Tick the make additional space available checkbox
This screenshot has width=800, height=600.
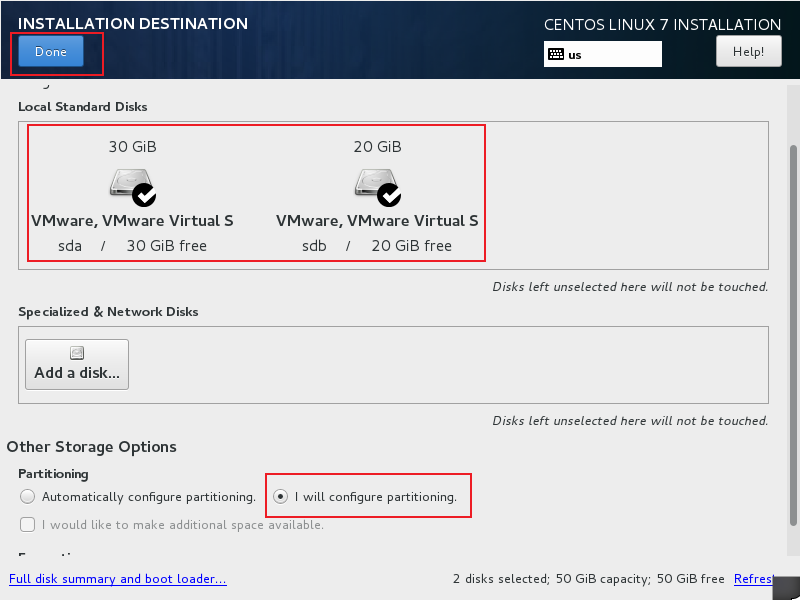[27, 524]
